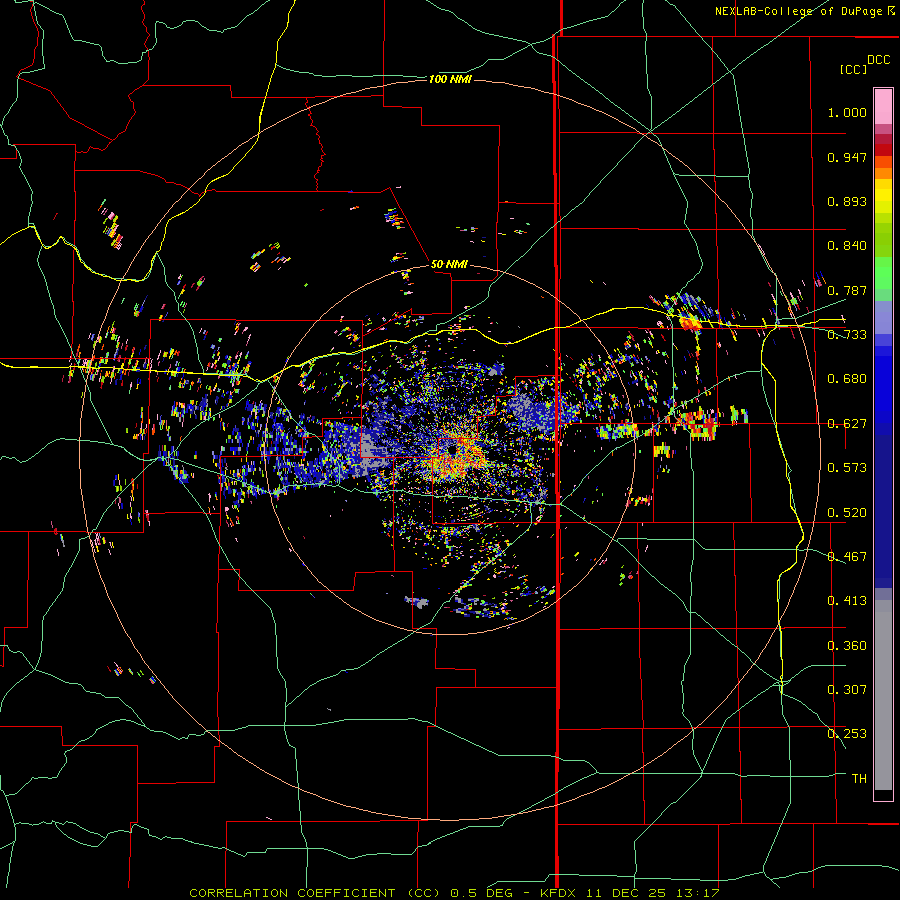Click the 0.680 legend value
The height and width of the screenshot is (900, 900).
(847, 379)
